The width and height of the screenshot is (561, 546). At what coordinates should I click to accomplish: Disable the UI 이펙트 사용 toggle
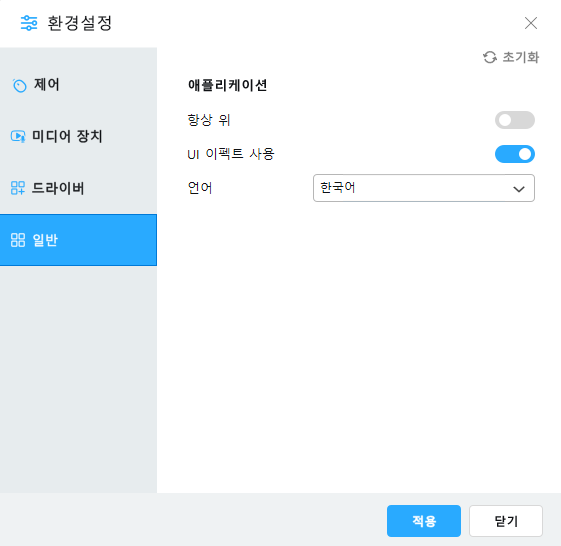point(514,154)
